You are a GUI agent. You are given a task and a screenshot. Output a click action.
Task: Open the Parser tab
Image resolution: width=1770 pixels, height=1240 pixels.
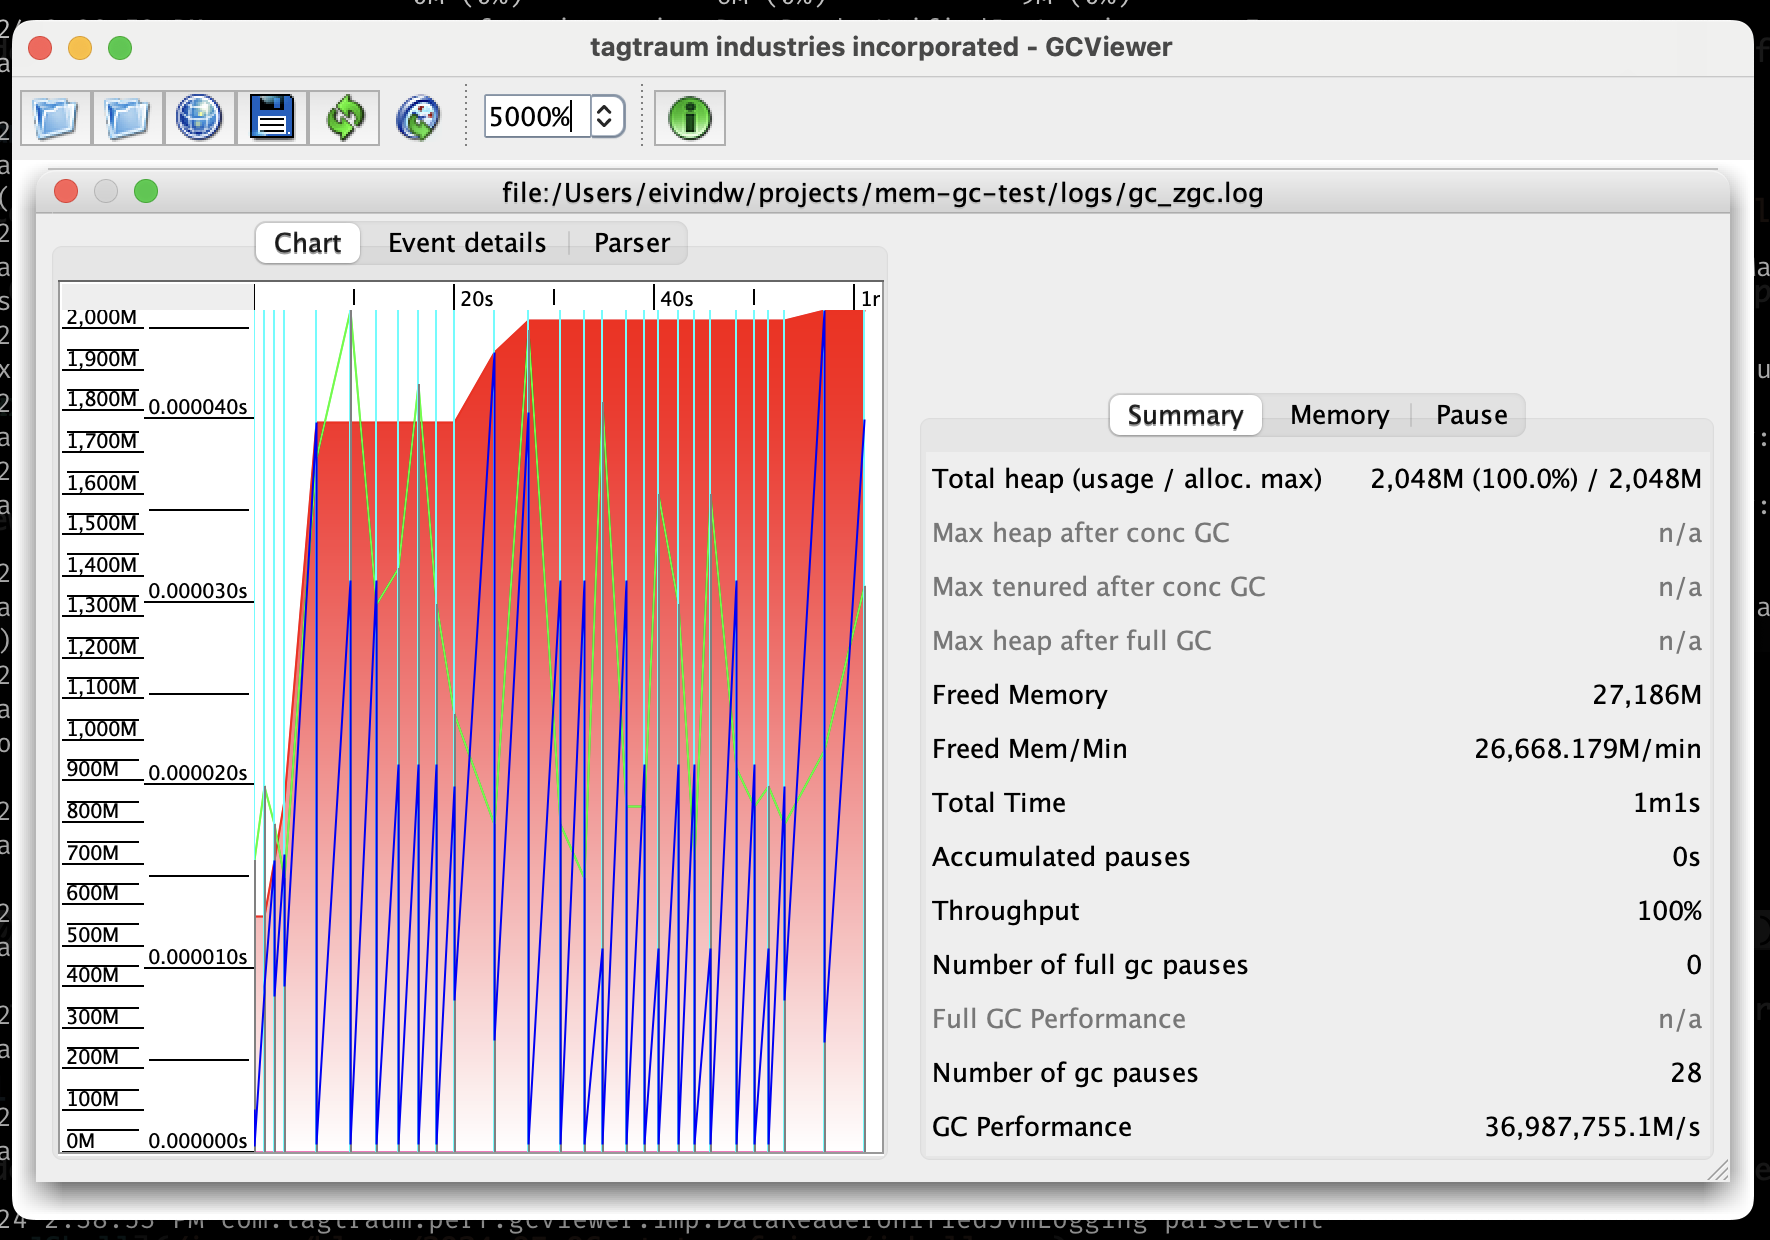[x=631, y=243]
